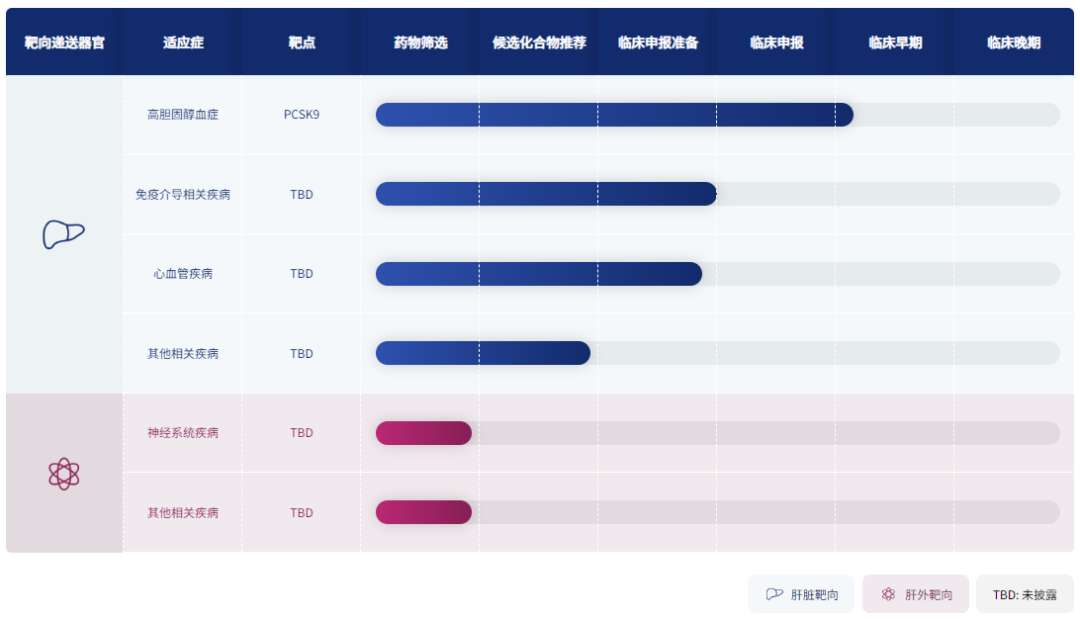Click the 靶点 column header
The width and height of the screenshot is (1080, 620).
click(x=301, y=43)
